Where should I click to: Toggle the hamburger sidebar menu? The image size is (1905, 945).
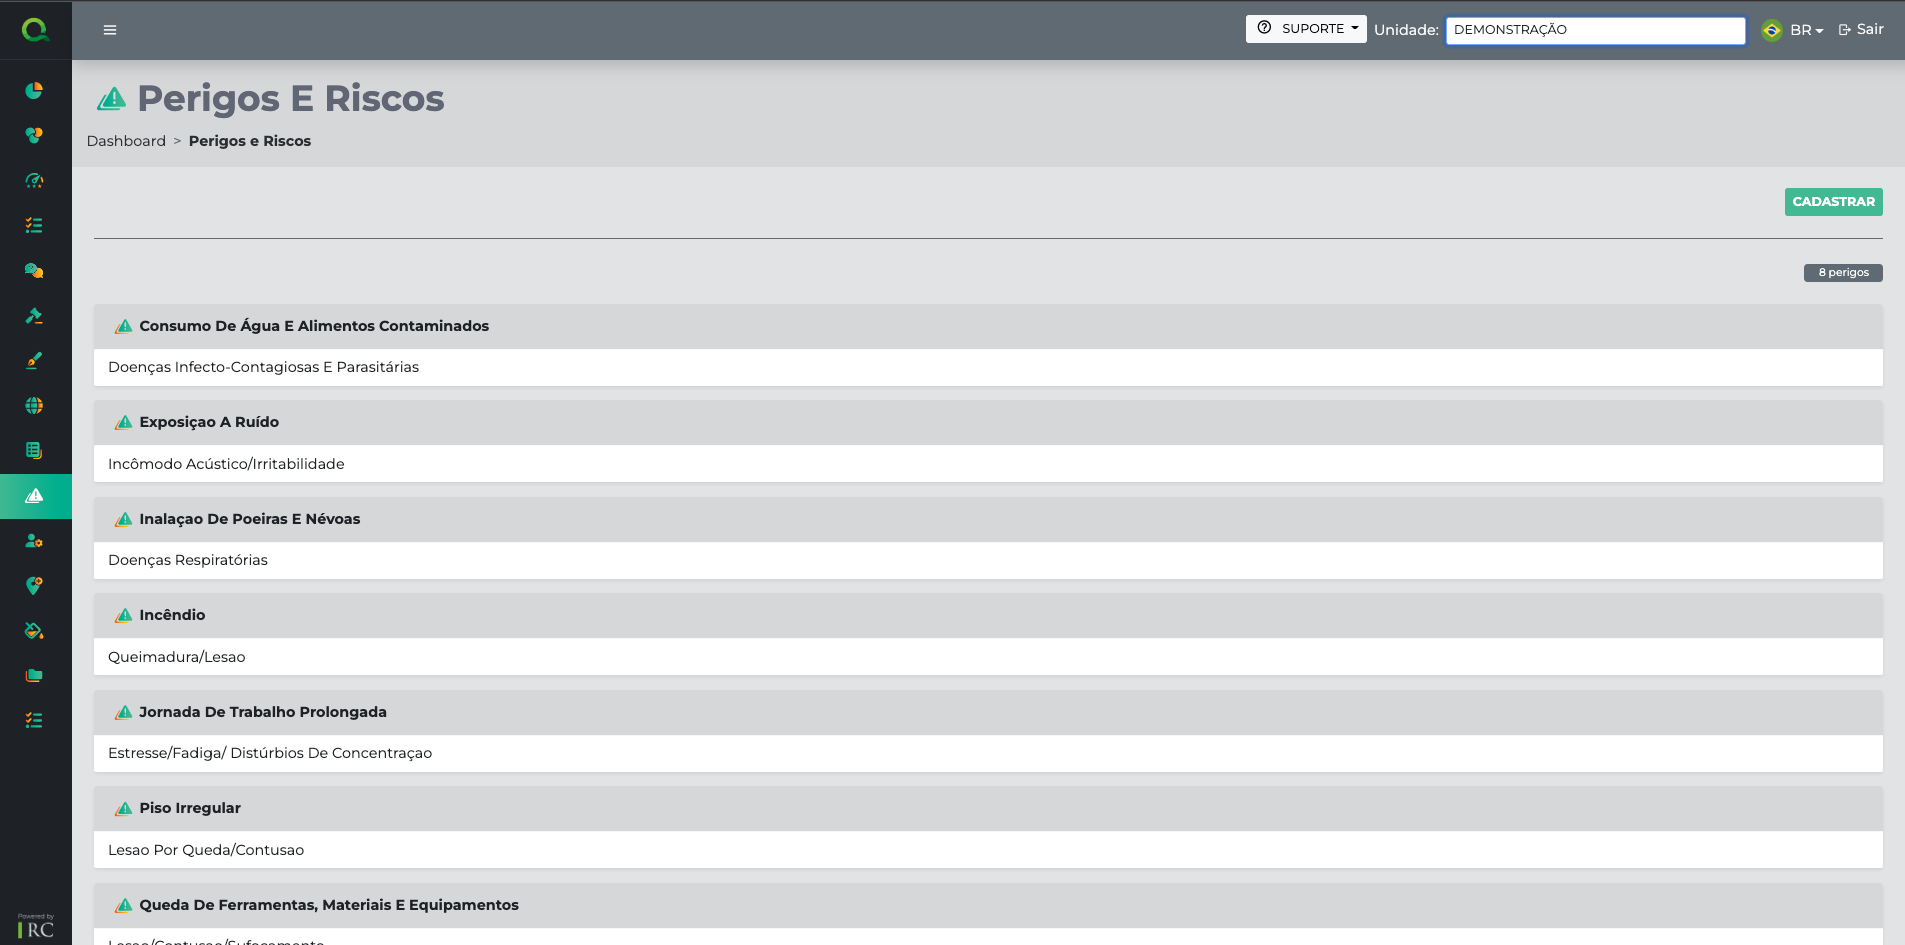coord(110,30)
